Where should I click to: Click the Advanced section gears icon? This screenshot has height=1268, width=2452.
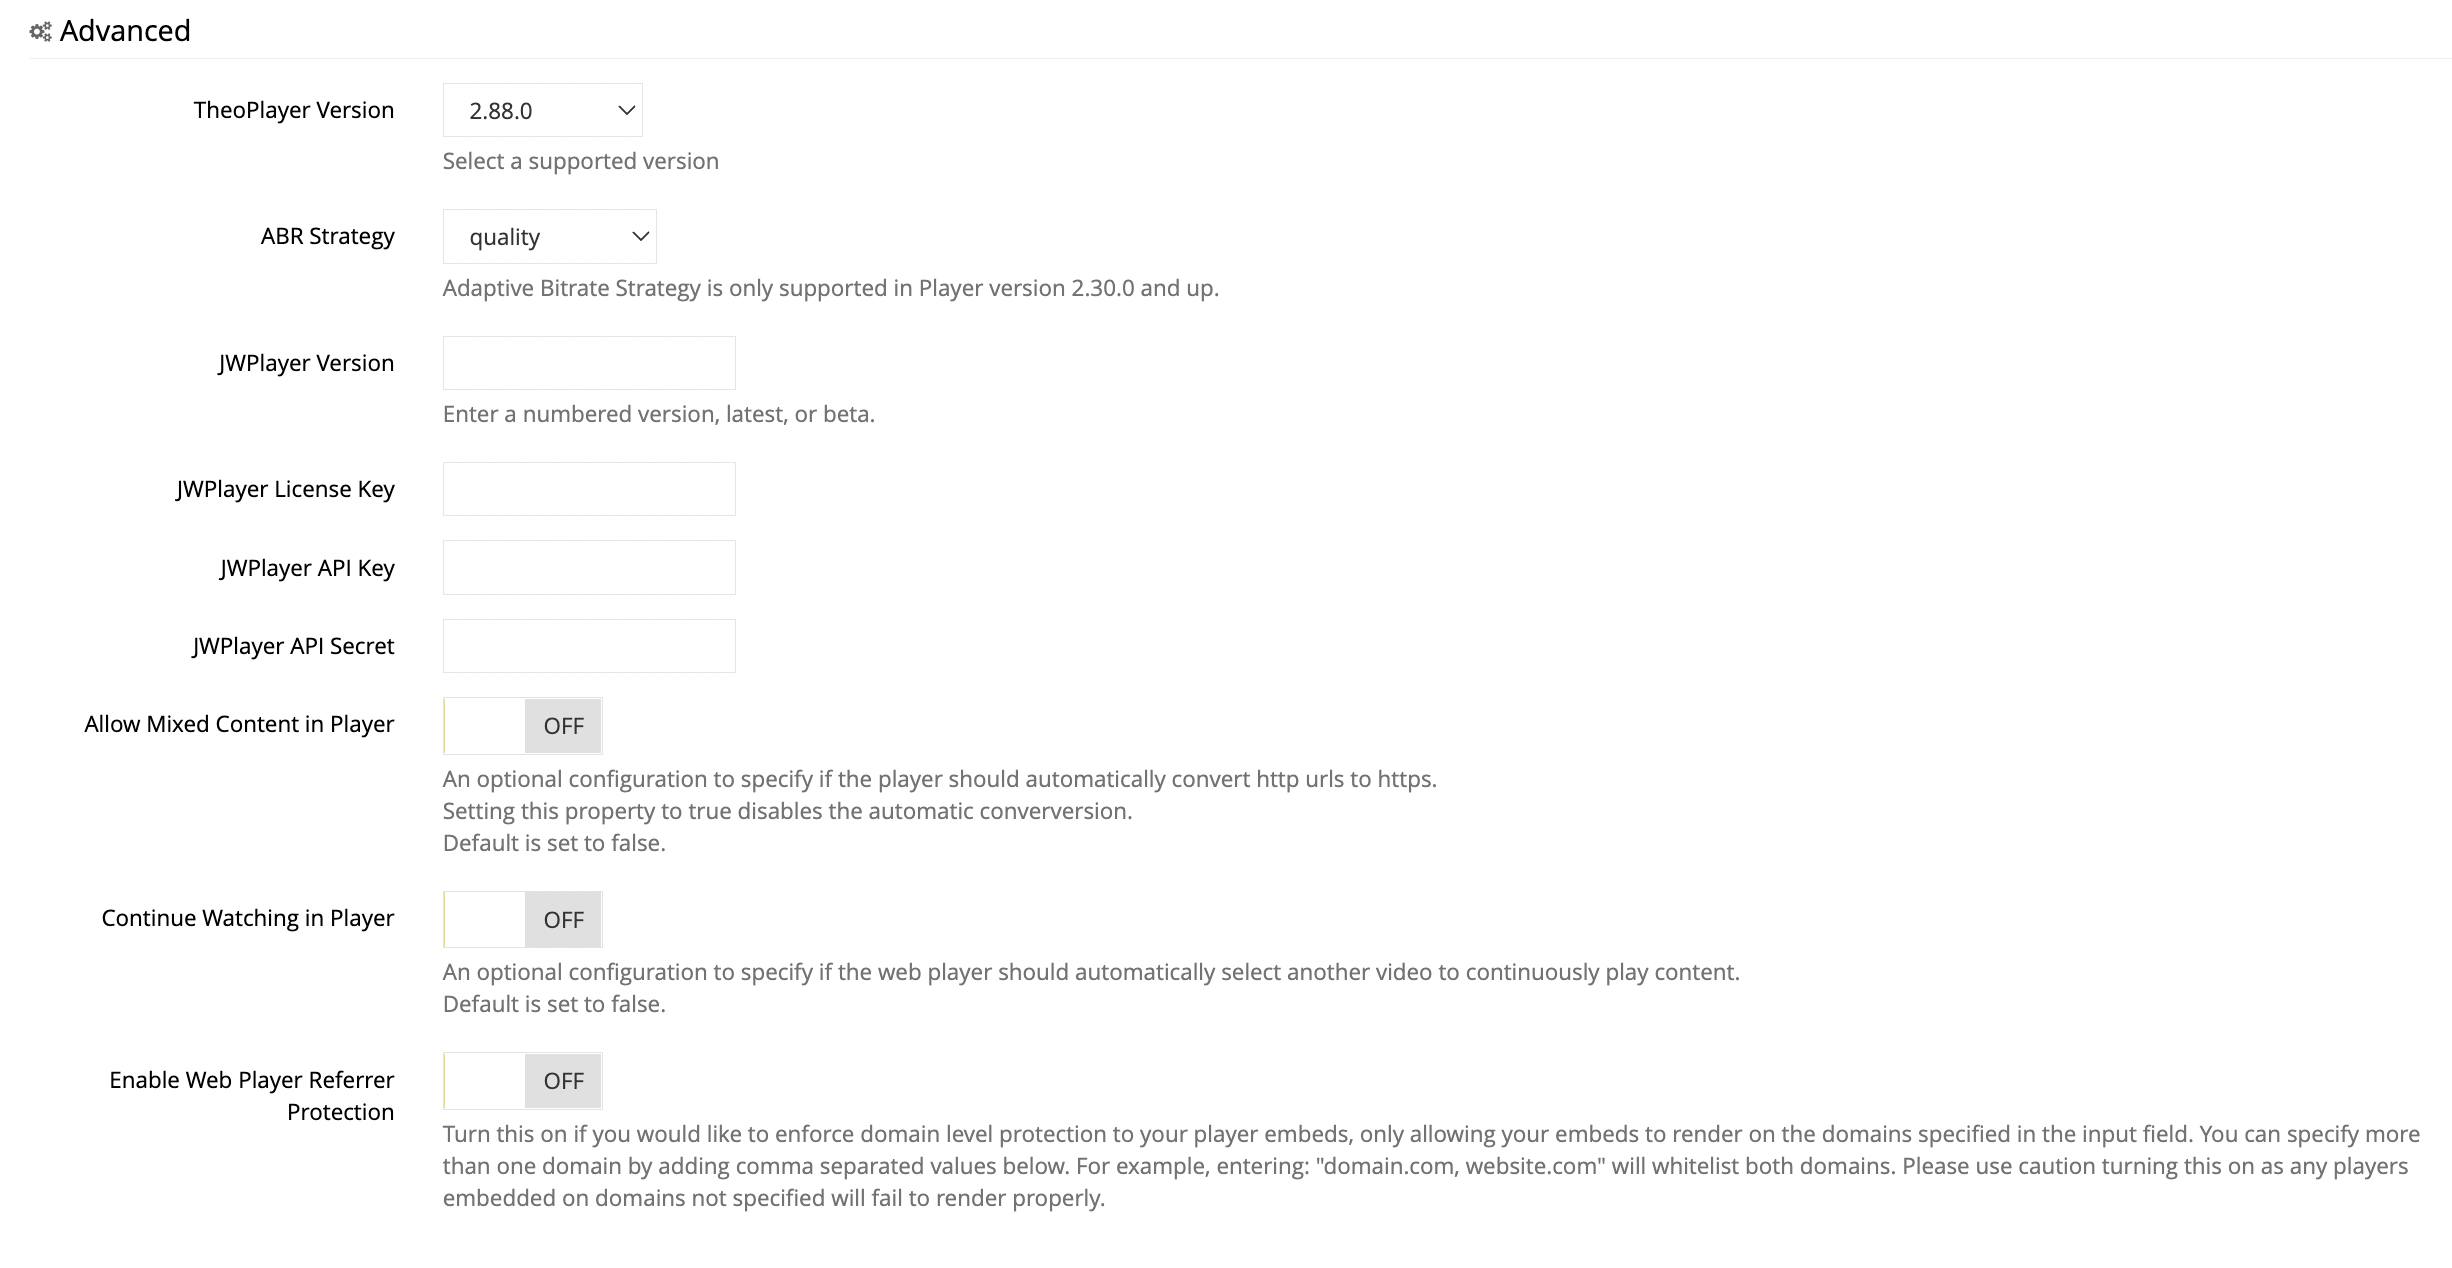(40, 32)
